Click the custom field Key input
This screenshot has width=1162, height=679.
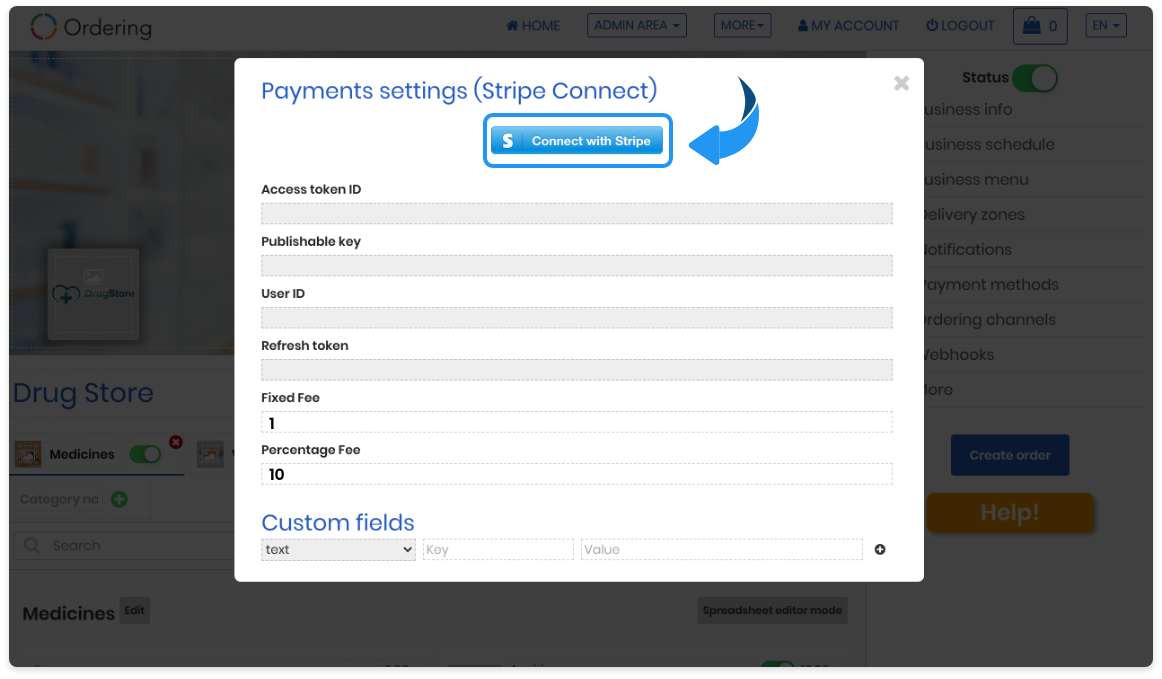(498, 549)
